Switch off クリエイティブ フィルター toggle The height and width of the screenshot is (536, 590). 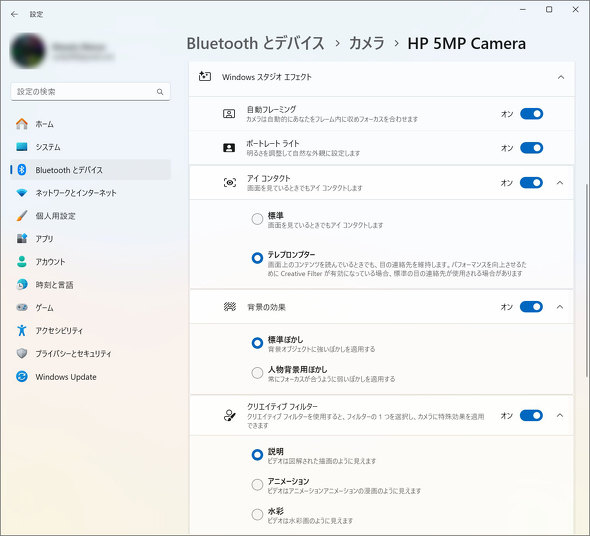[531, 416]
